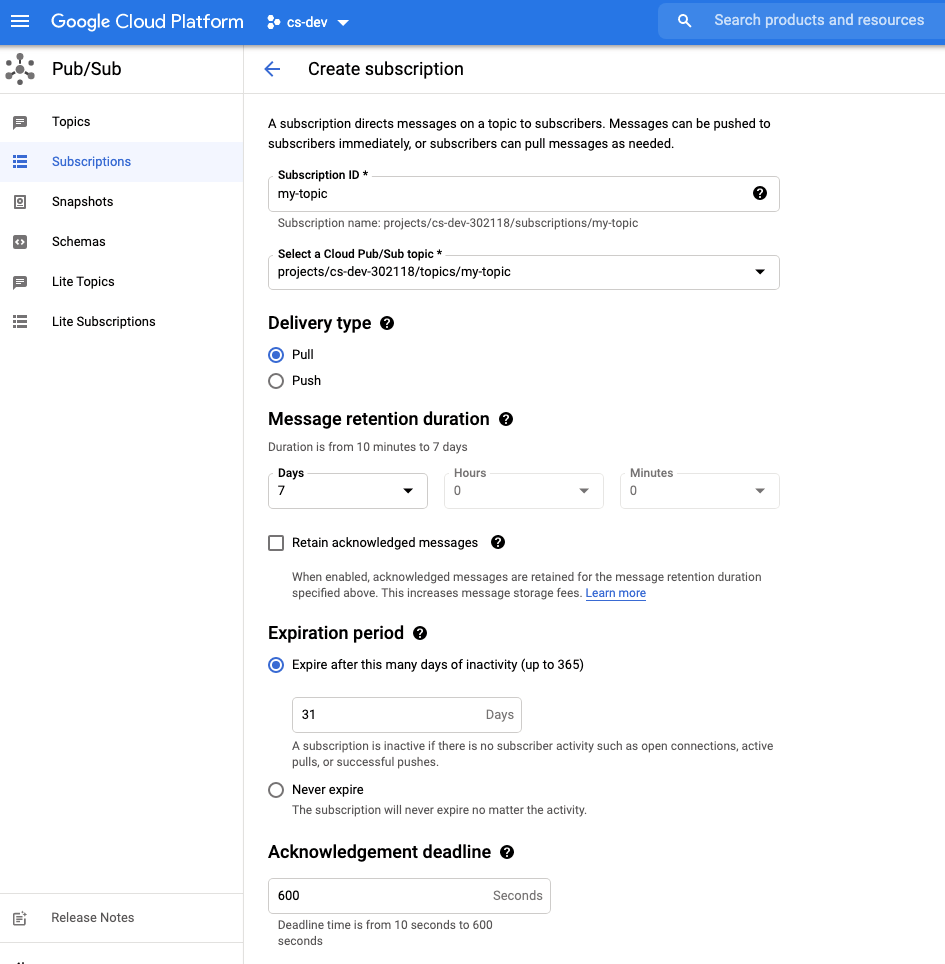Click the back arrow beside Create subscription
The height and width of the screenshot is (964, 945).
tap(272, 69)
